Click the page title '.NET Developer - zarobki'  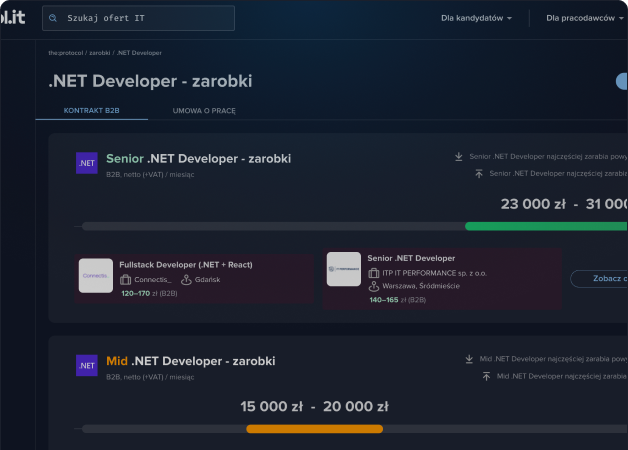(x=150, y=81)
